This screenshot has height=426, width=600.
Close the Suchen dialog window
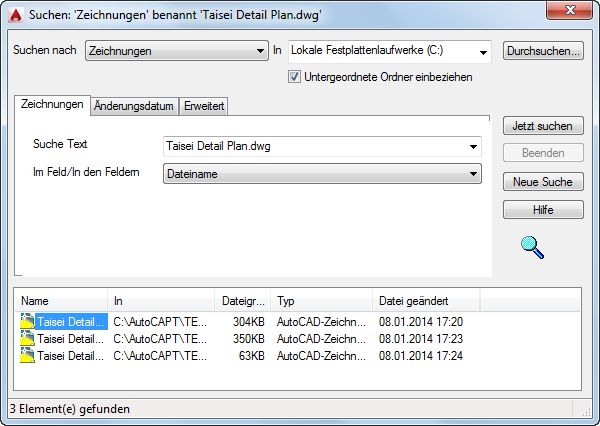tap(570, 10)
